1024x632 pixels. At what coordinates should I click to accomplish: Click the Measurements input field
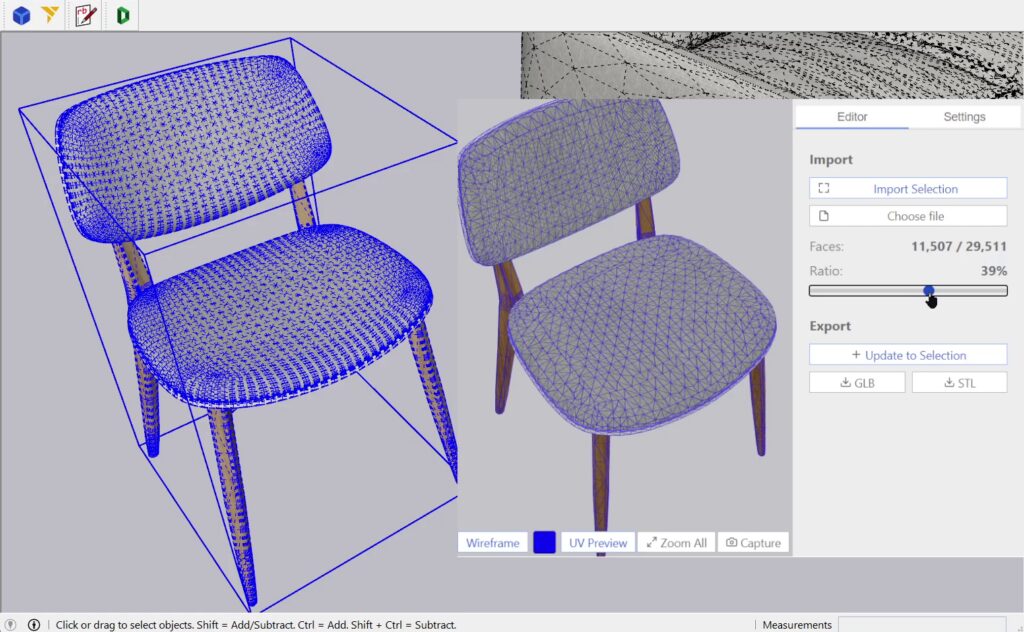click(x=921, y=625)
